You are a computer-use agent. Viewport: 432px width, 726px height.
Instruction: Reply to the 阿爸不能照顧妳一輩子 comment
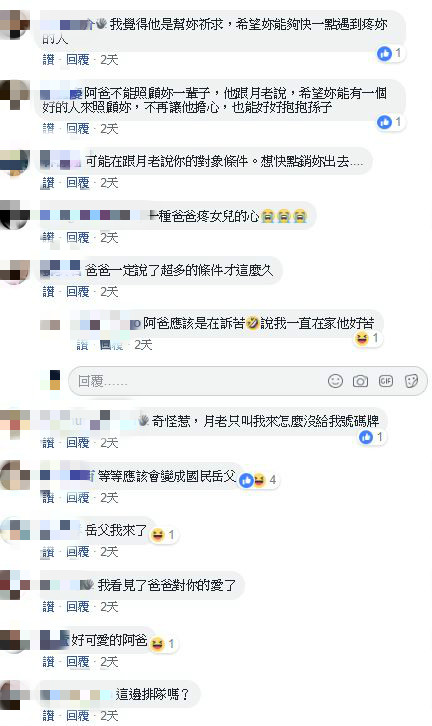(77, 128)
